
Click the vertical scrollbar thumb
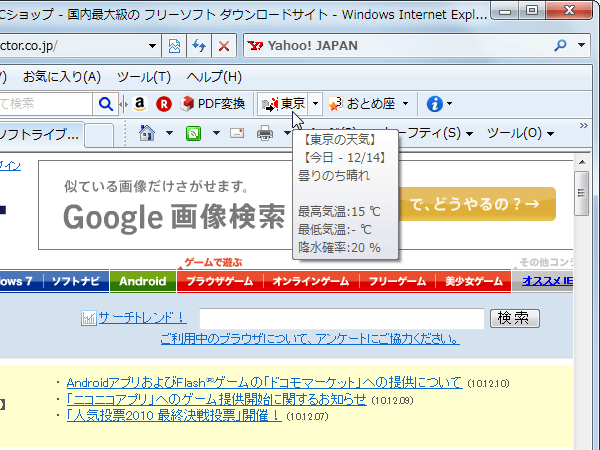click(x=582, y=194)
